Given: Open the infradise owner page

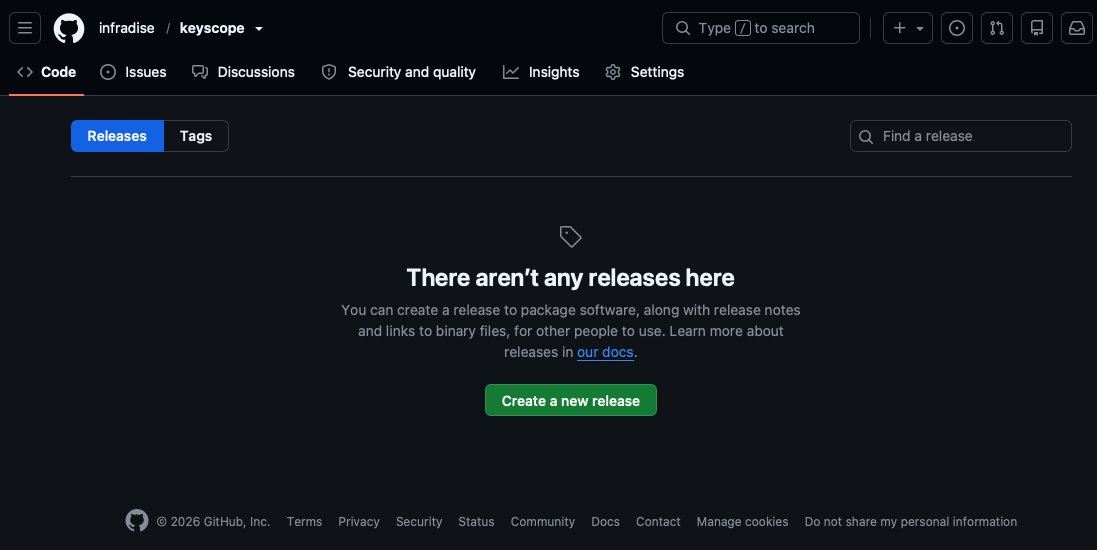Looking at the screenshot, I should [127, 28].
